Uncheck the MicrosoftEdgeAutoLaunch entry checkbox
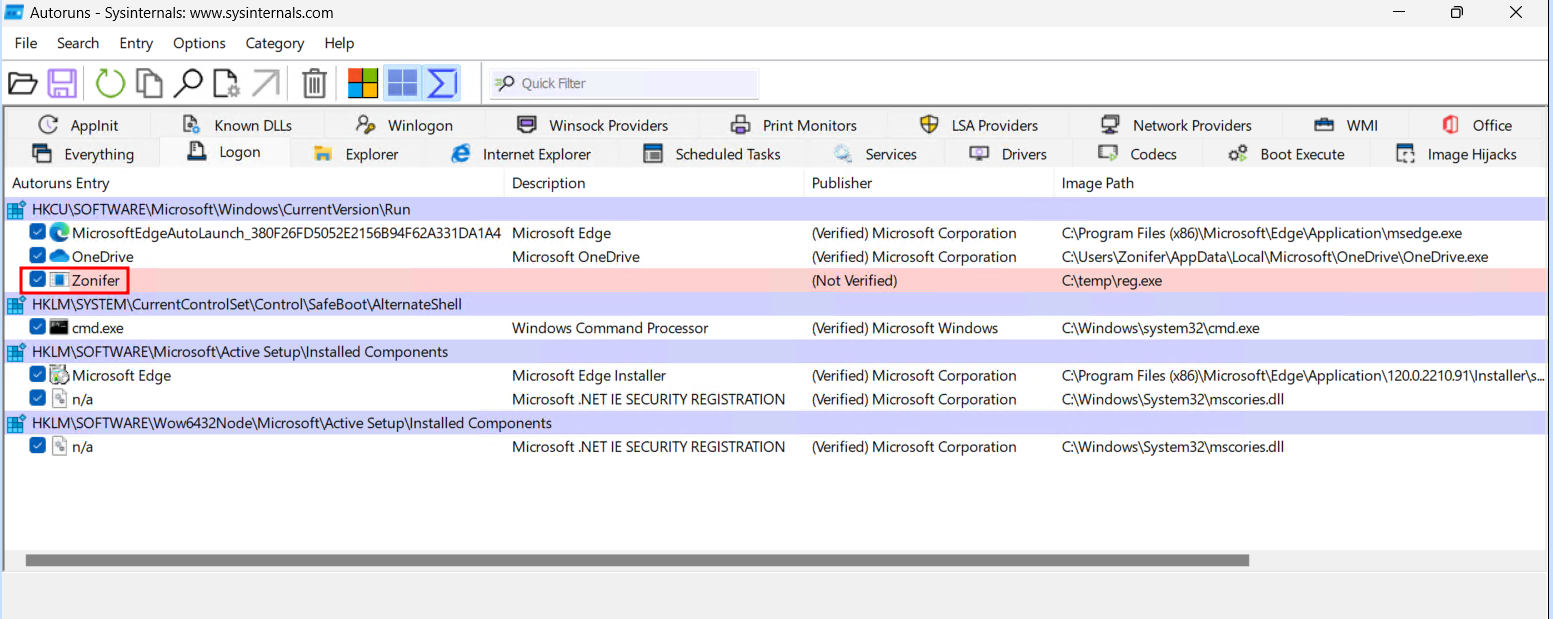 [38, 233]
